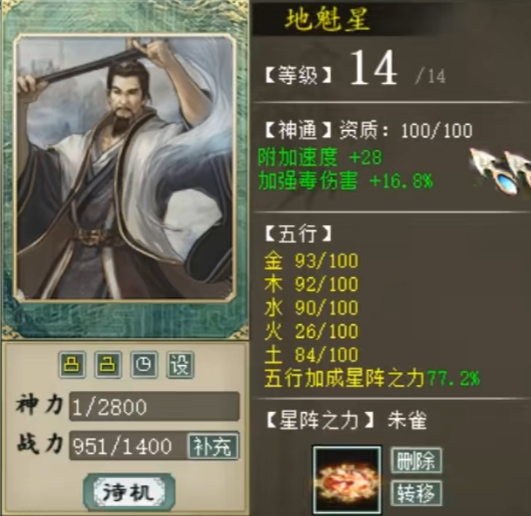Click the 删除 delete button

pos(416,460)
